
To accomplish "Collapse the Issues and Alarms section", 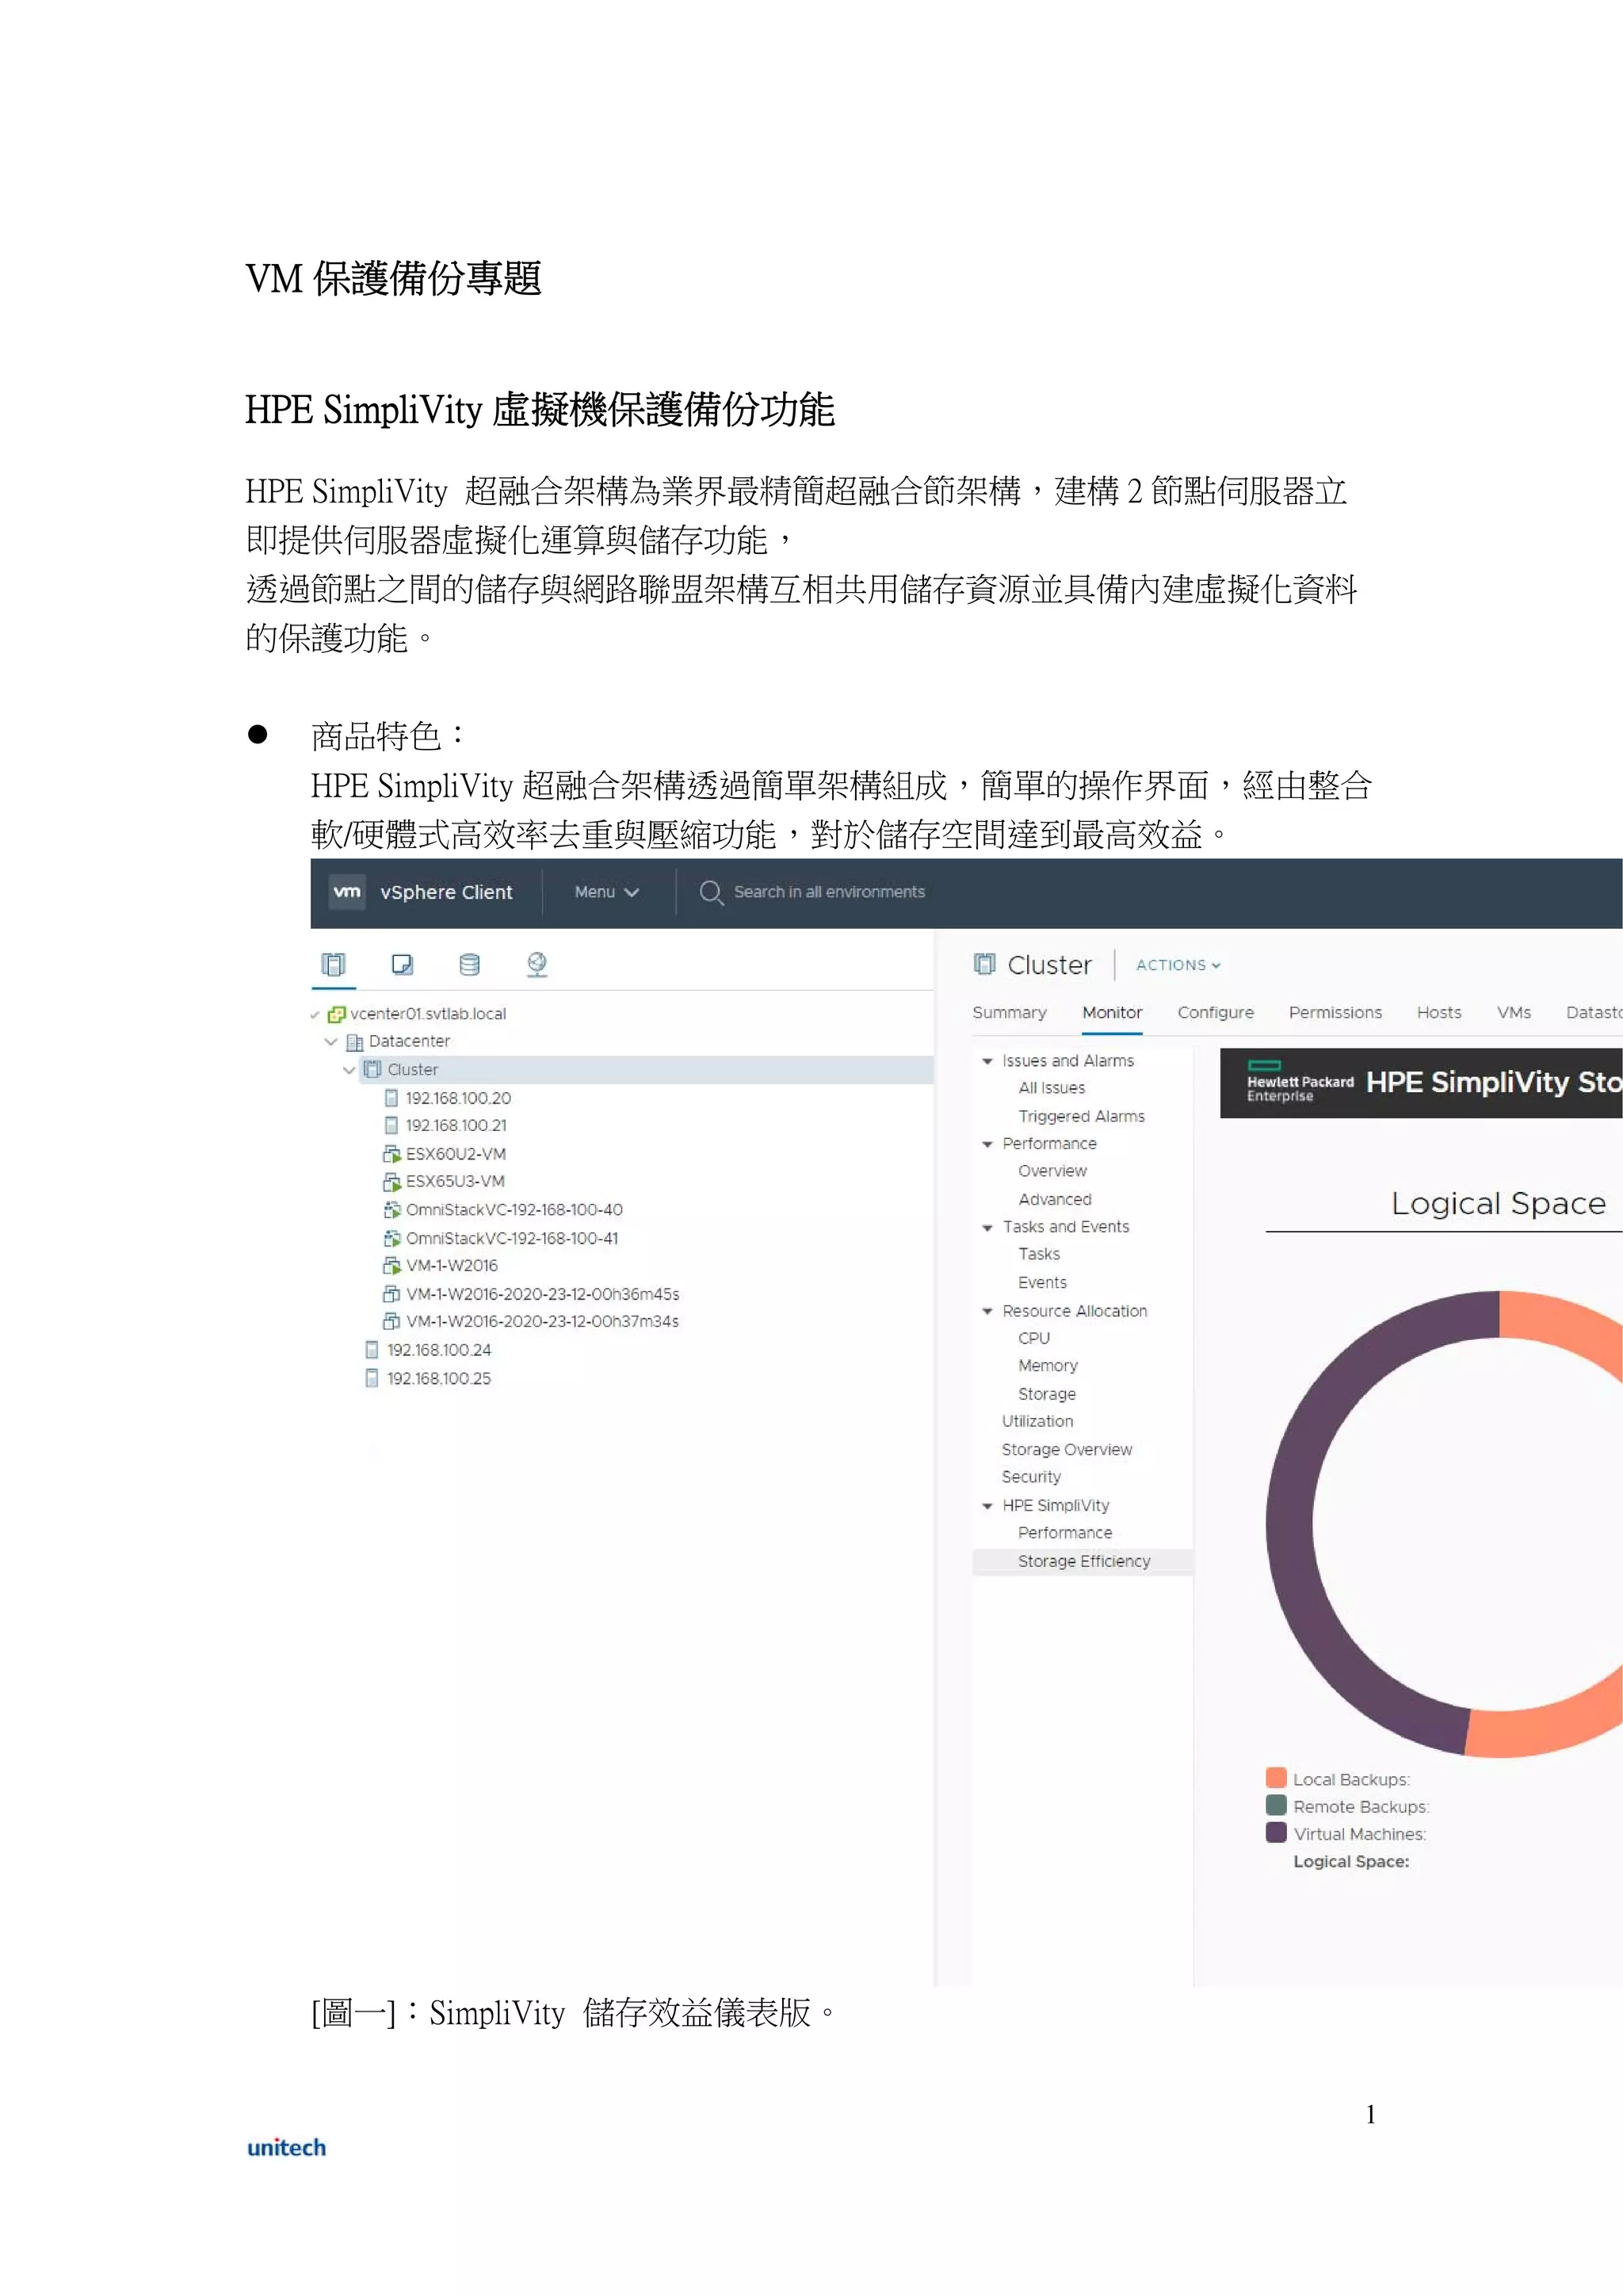I will tap(988, 1061).
